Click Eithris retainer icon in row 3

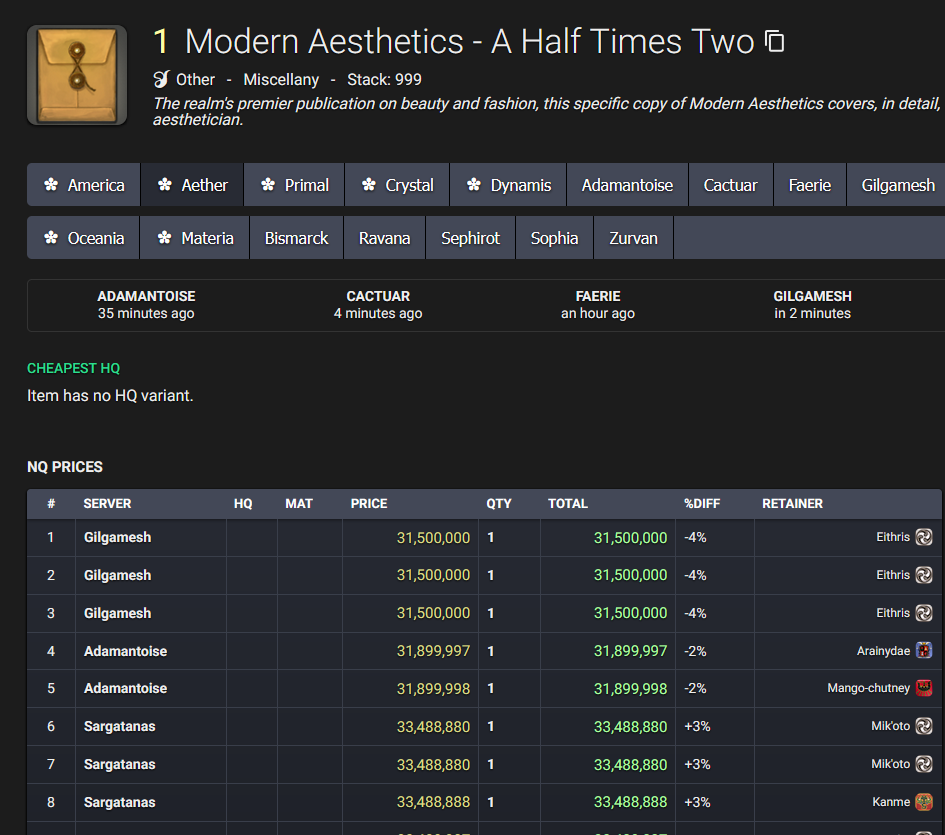pos(924,613)
